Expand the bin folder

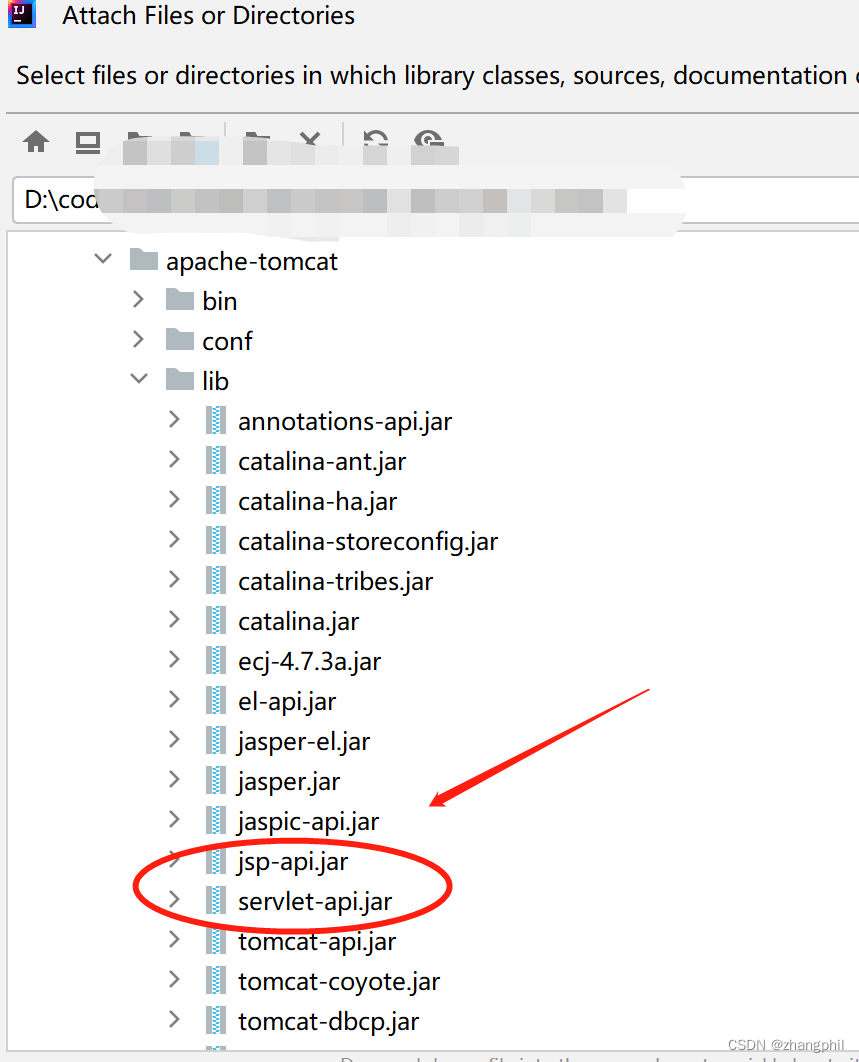[139, 298]
